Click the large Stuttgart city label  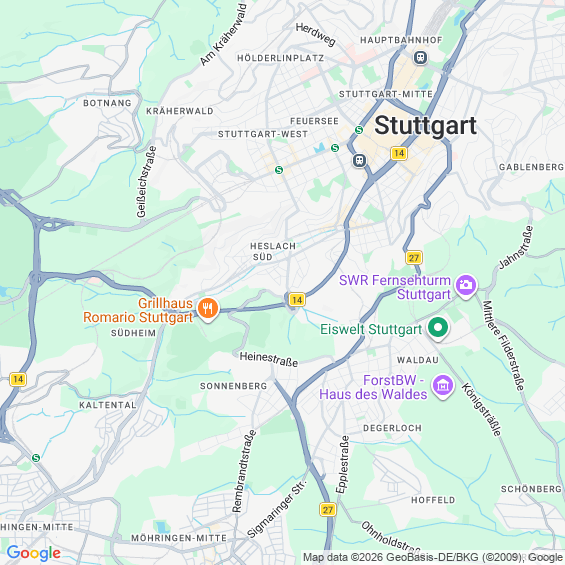tap(426, 126)
